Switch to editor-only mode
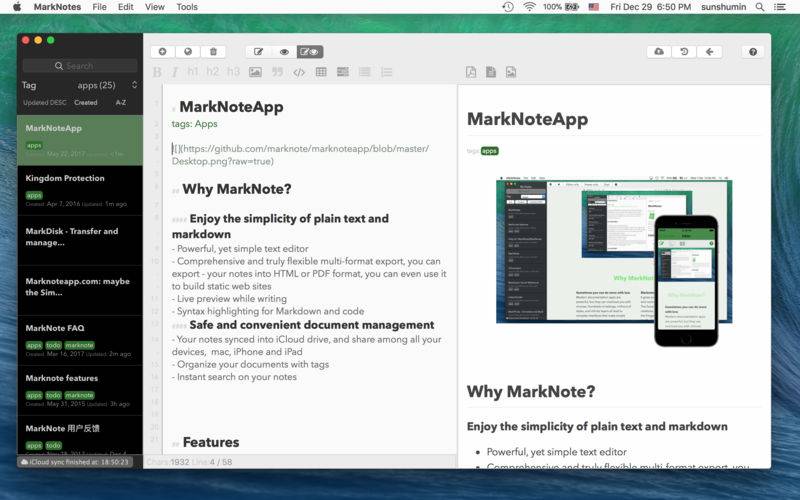The image size is (800, 500). pyautogui.click(x=259, y=52)
